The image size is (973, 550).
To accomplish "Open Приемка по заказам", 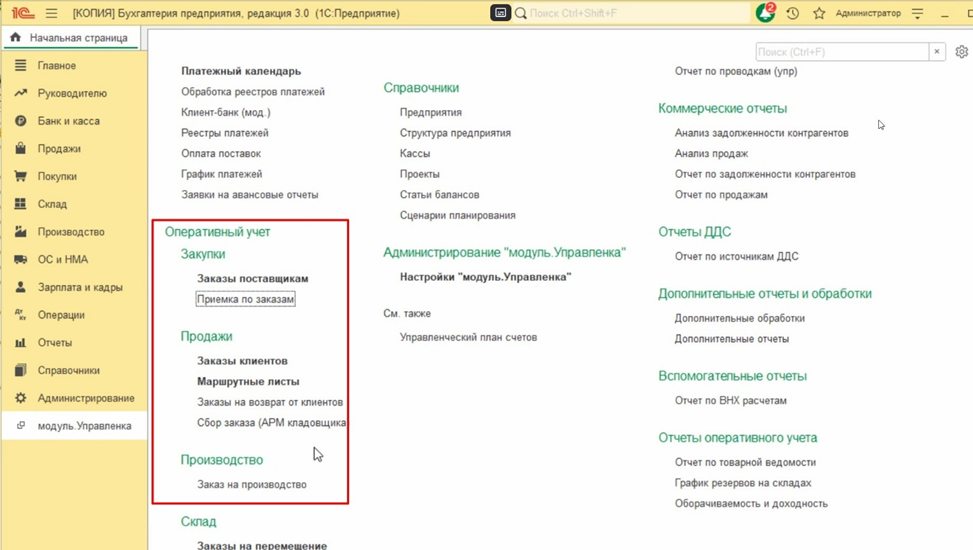I will (x=245, y=299).
